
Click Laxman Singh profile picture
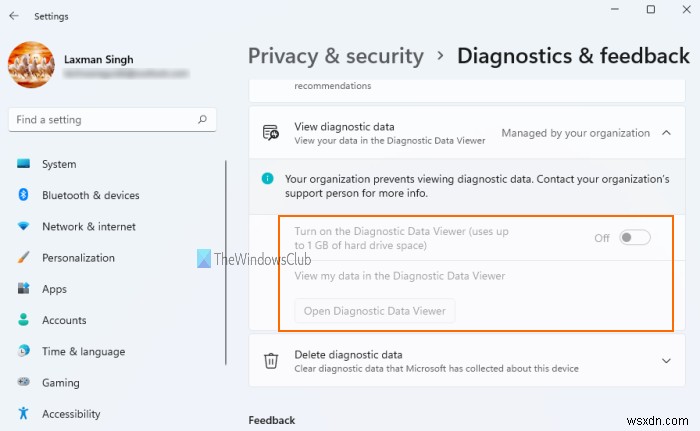pyautogui.click(x=32, y=64)
